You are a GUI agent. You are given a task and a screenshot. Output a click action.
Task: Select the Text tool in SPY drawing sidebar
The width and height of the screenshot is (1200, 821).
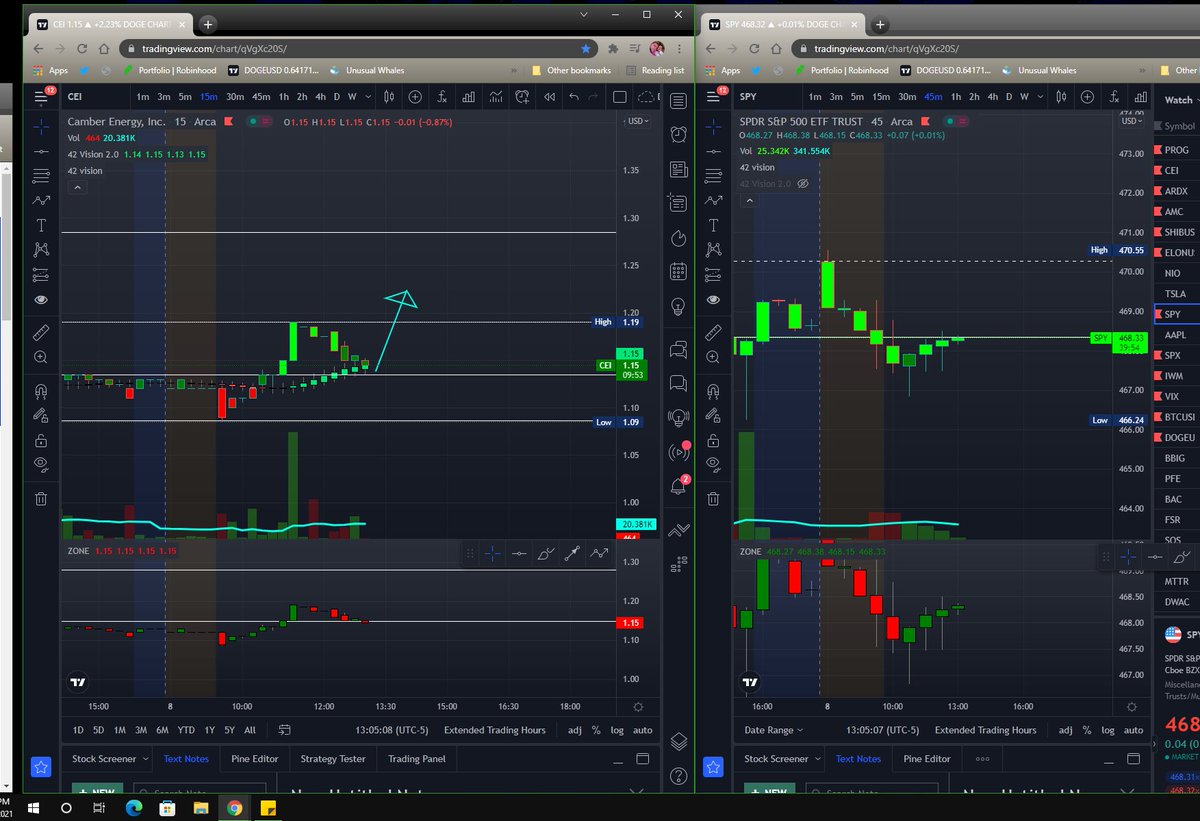click(x=713, y=225)
